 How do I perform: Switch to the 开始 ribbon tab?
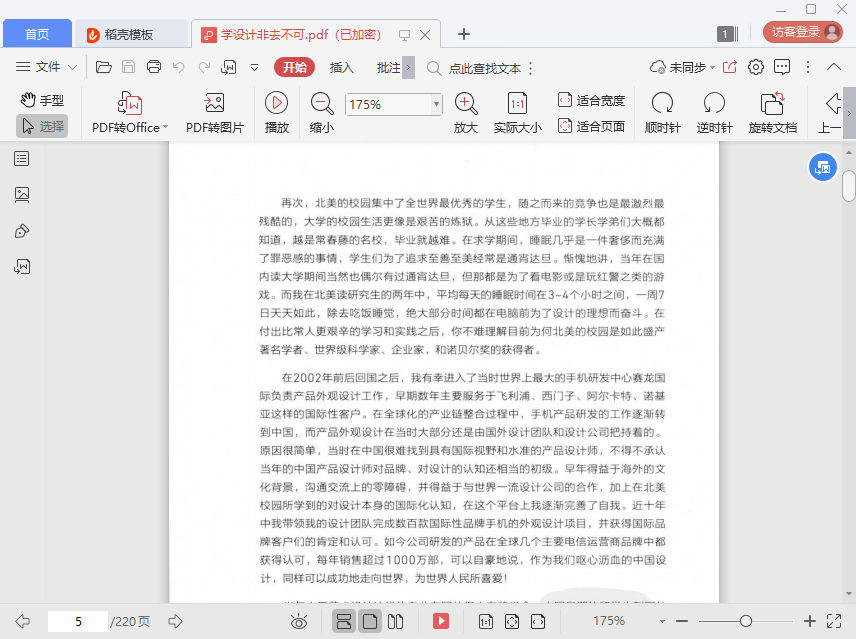click(294, 67)
